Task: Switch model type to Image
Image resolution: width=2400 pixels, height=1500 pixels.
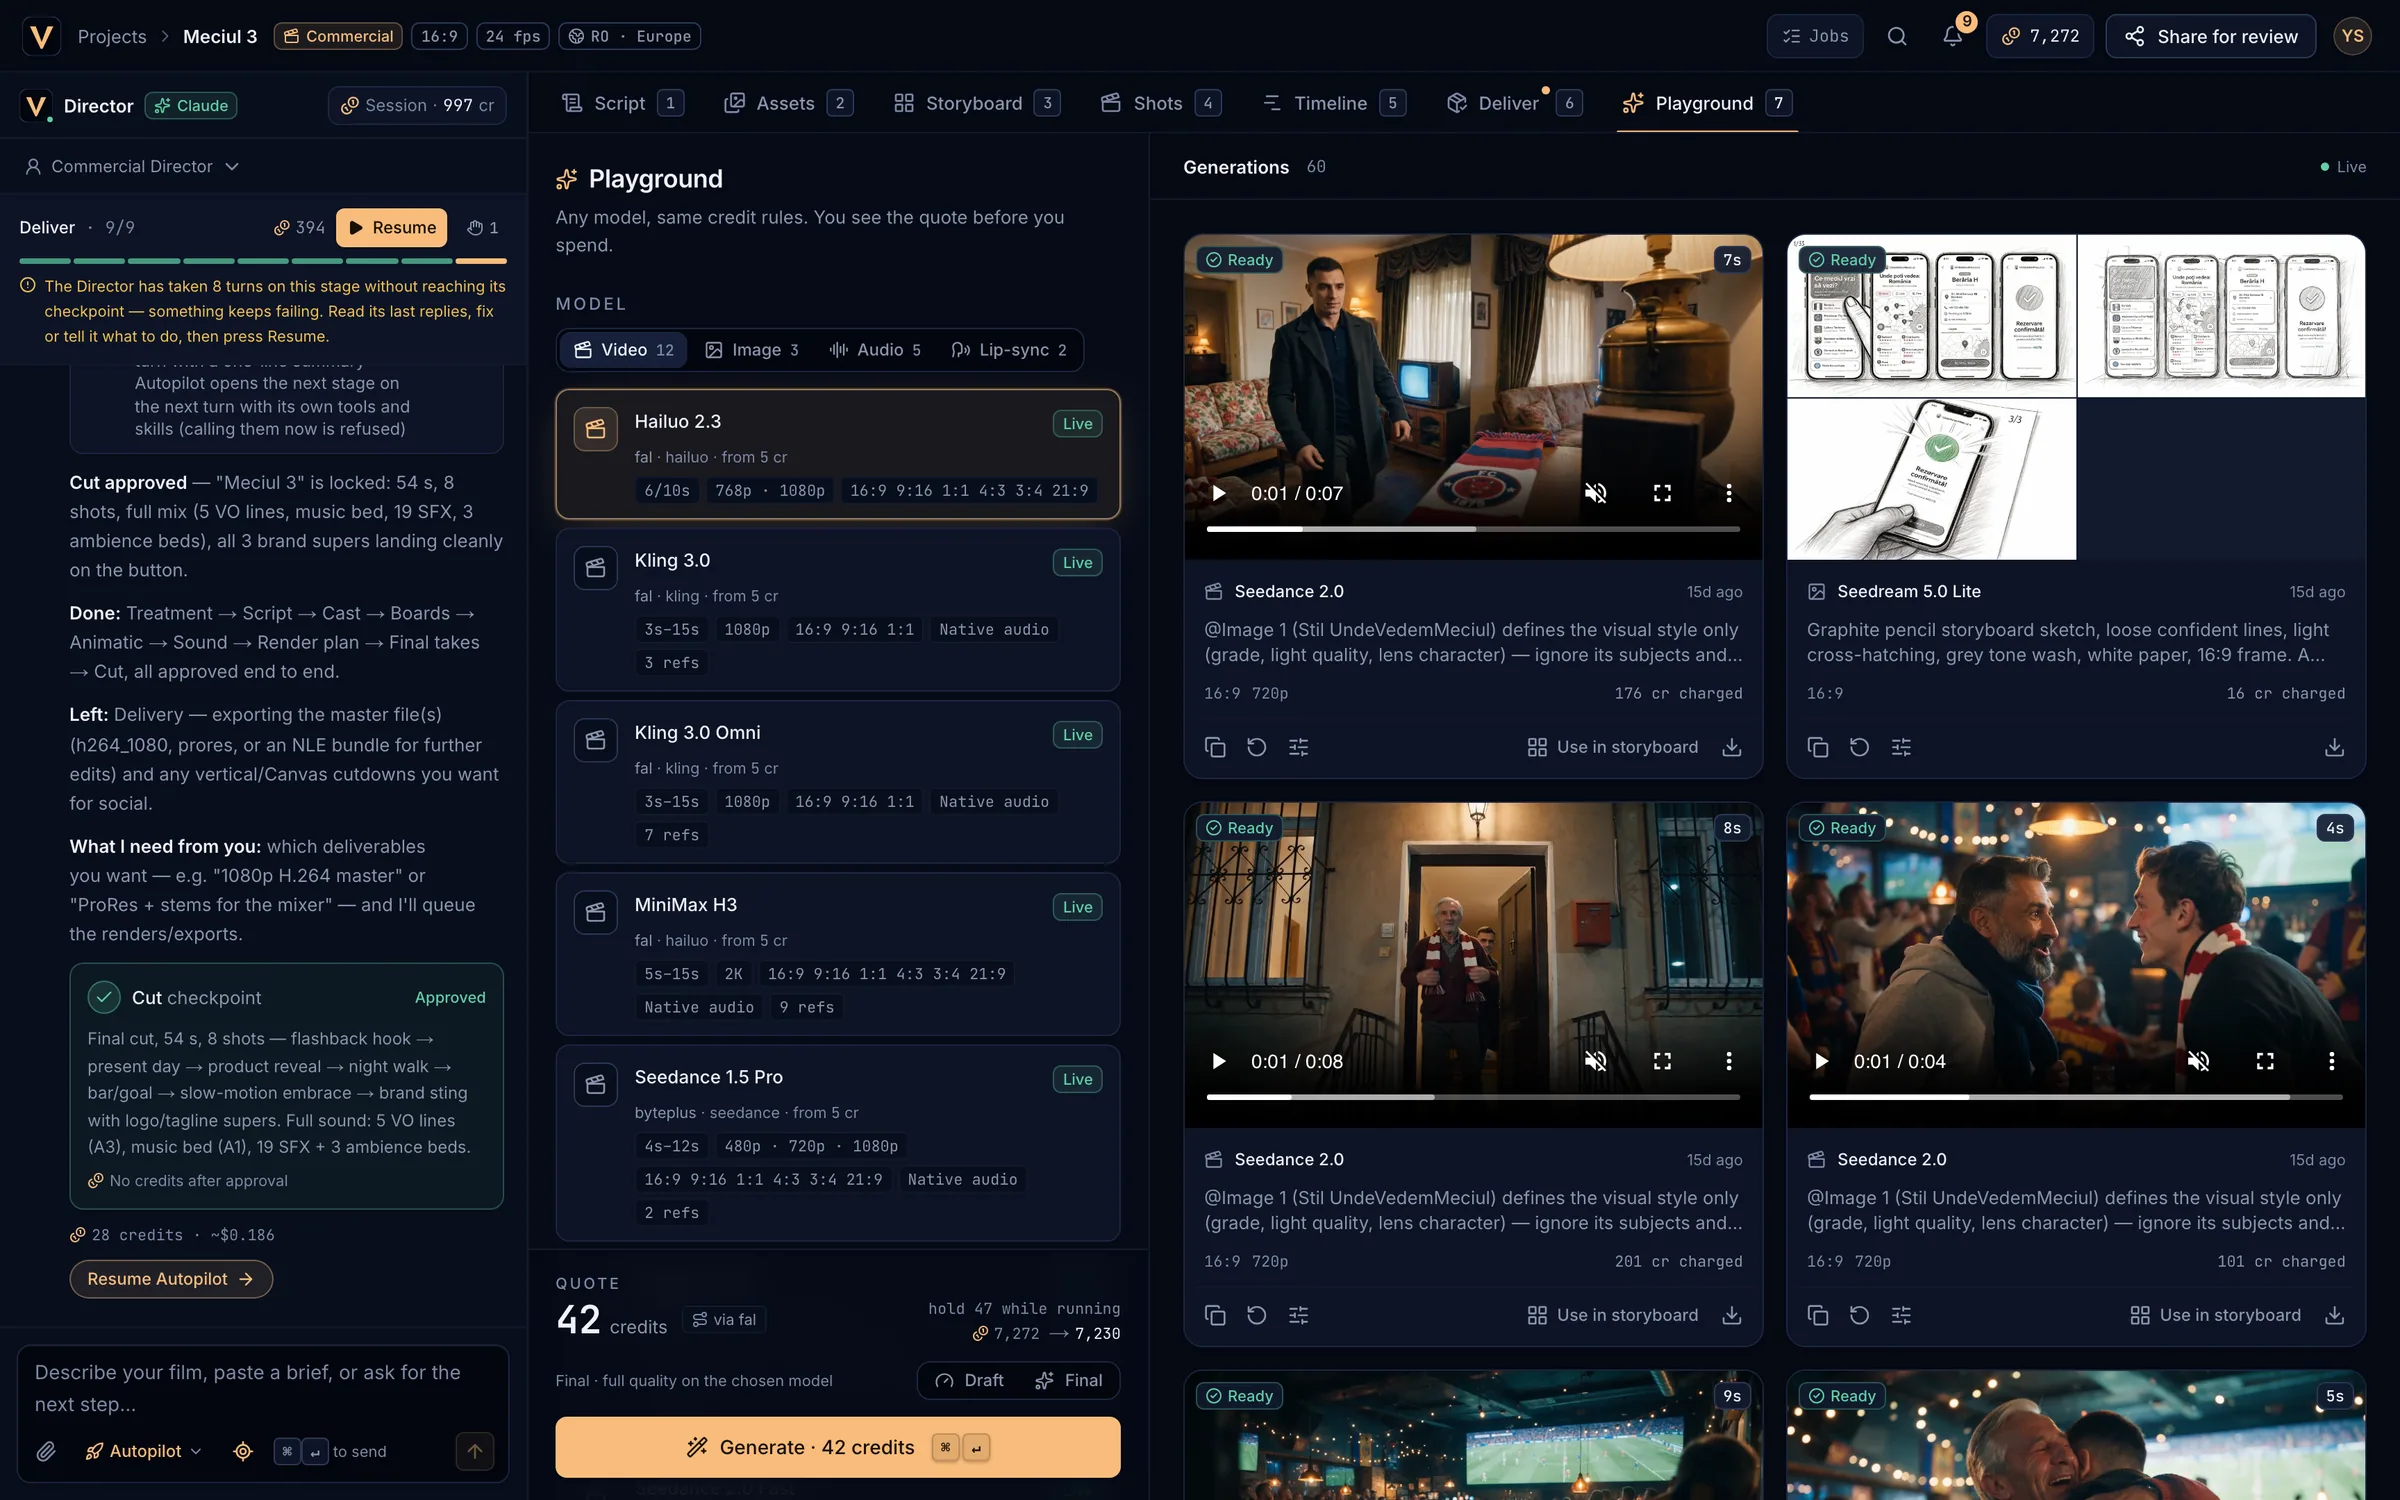Action: [752, 350]
